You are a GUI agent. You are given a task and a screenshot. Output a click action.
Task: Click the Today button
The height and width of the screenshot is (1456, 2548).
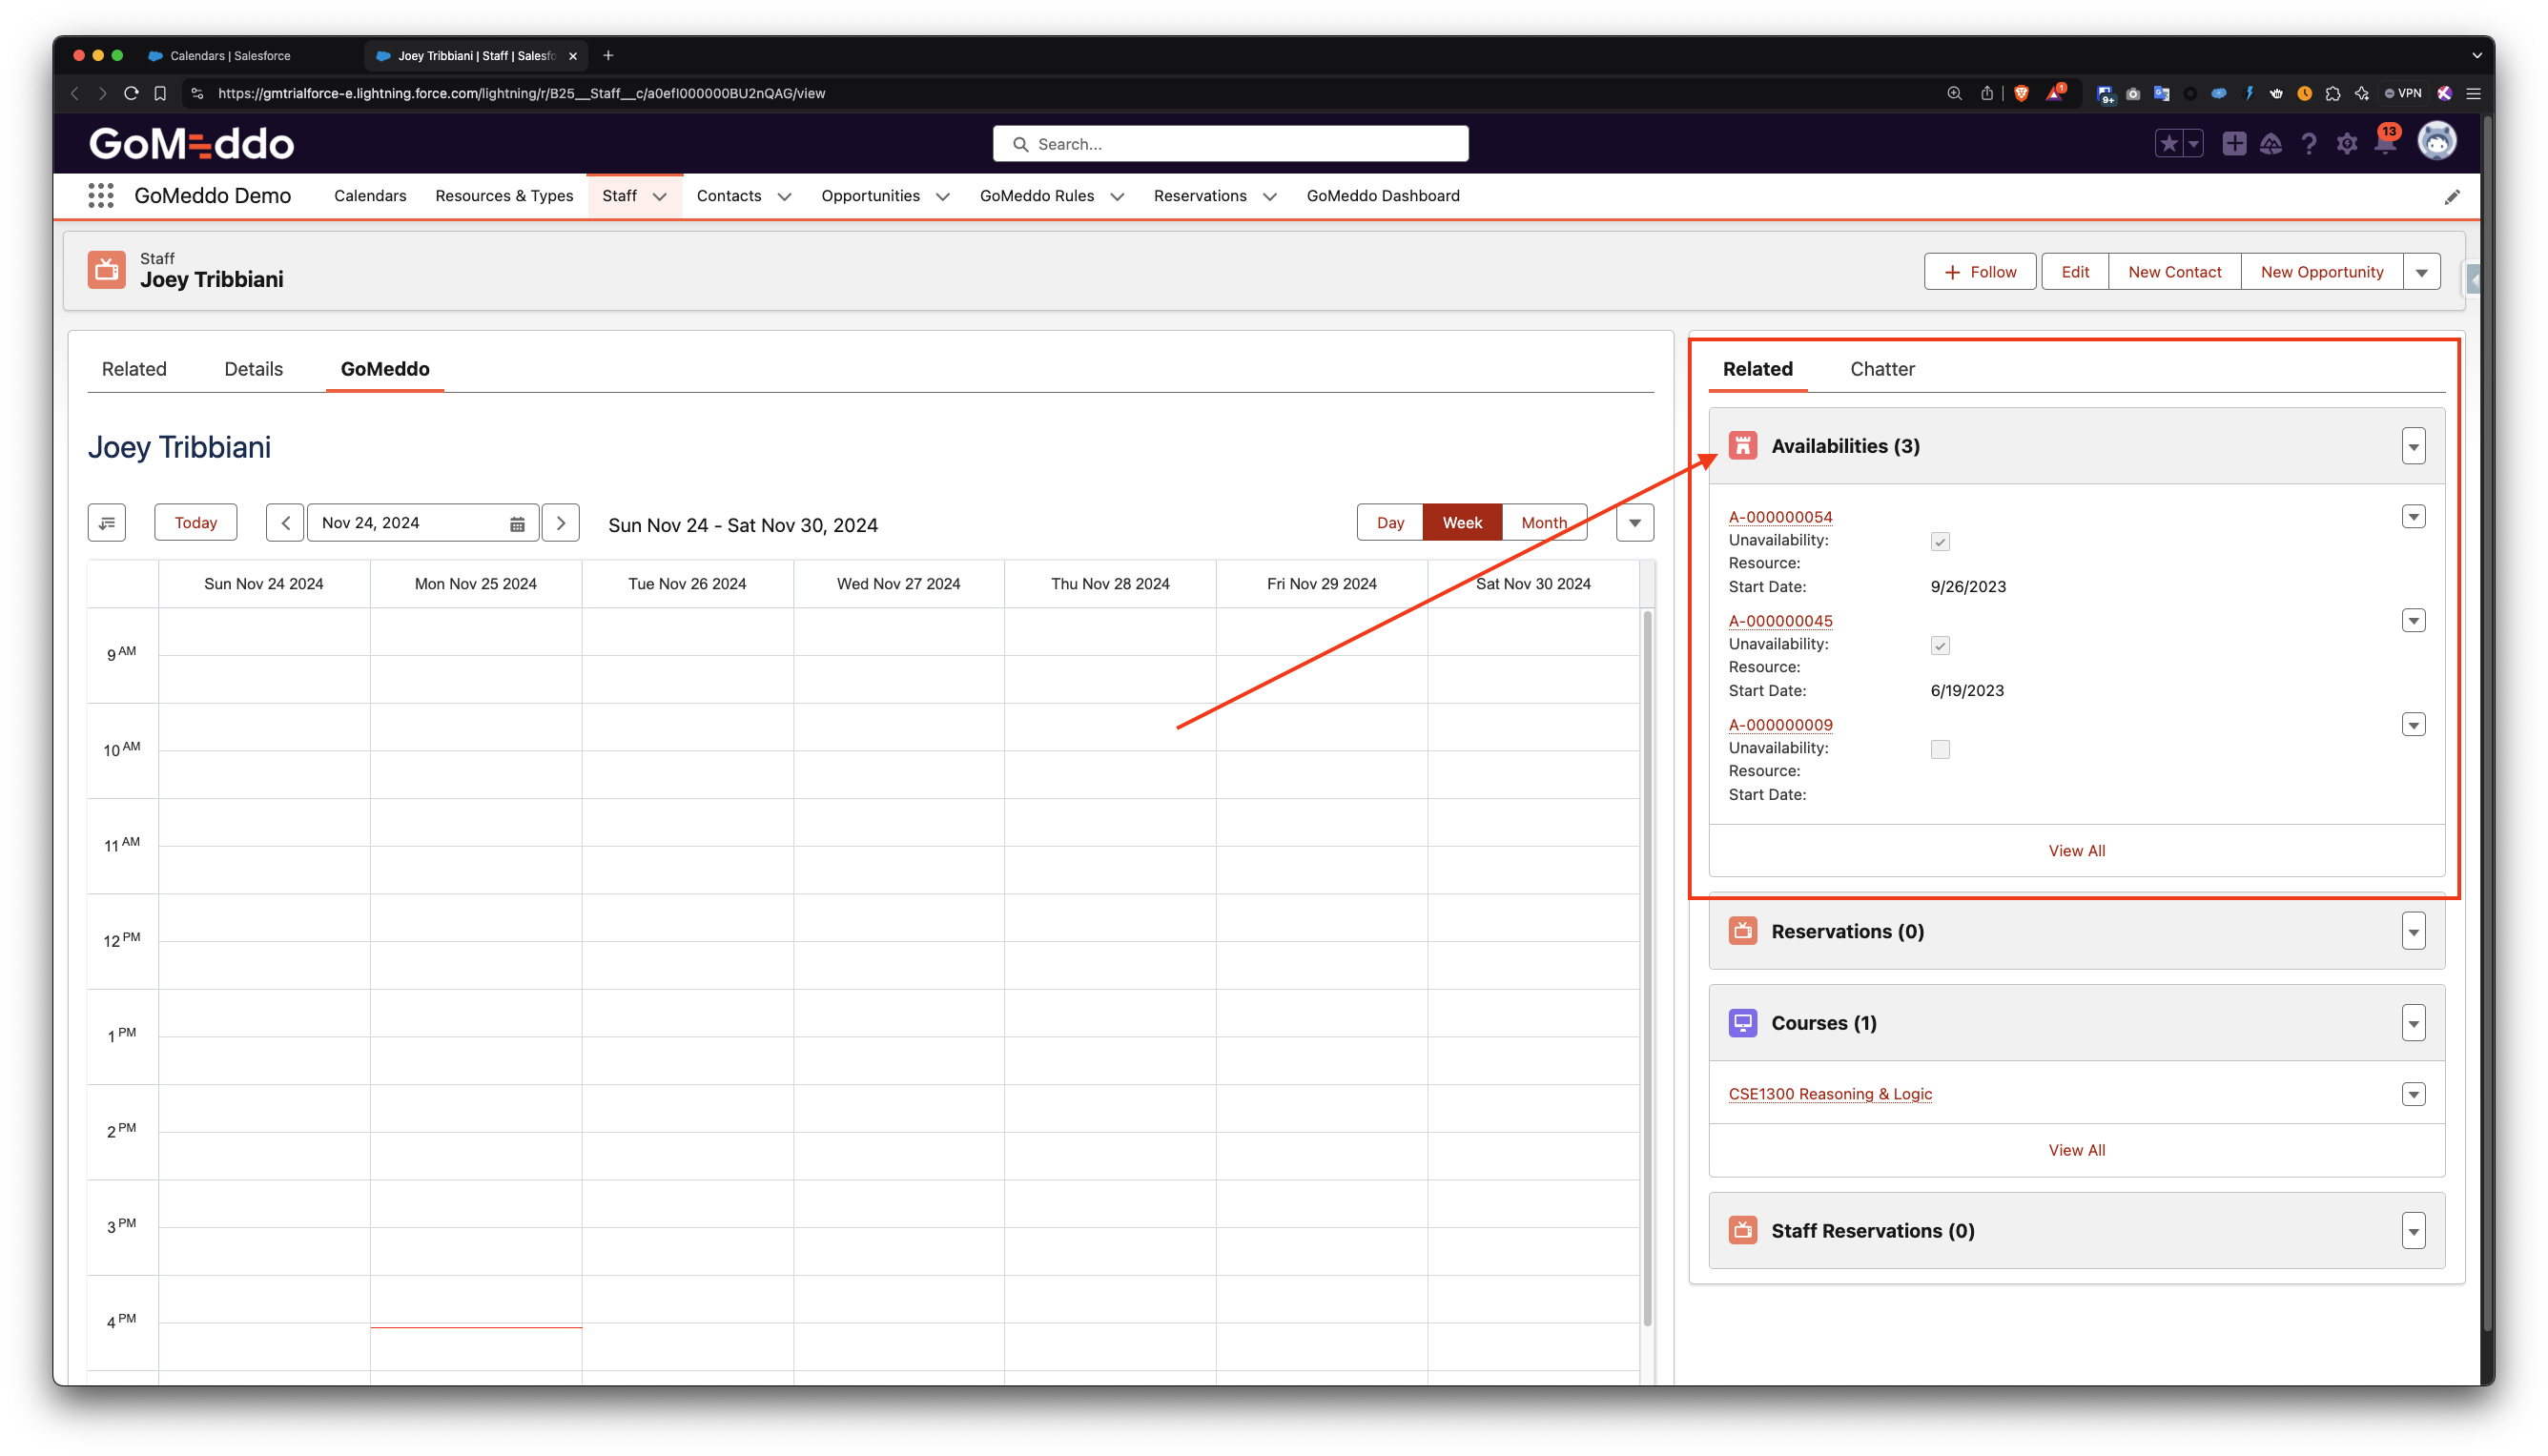coord(195,523)
